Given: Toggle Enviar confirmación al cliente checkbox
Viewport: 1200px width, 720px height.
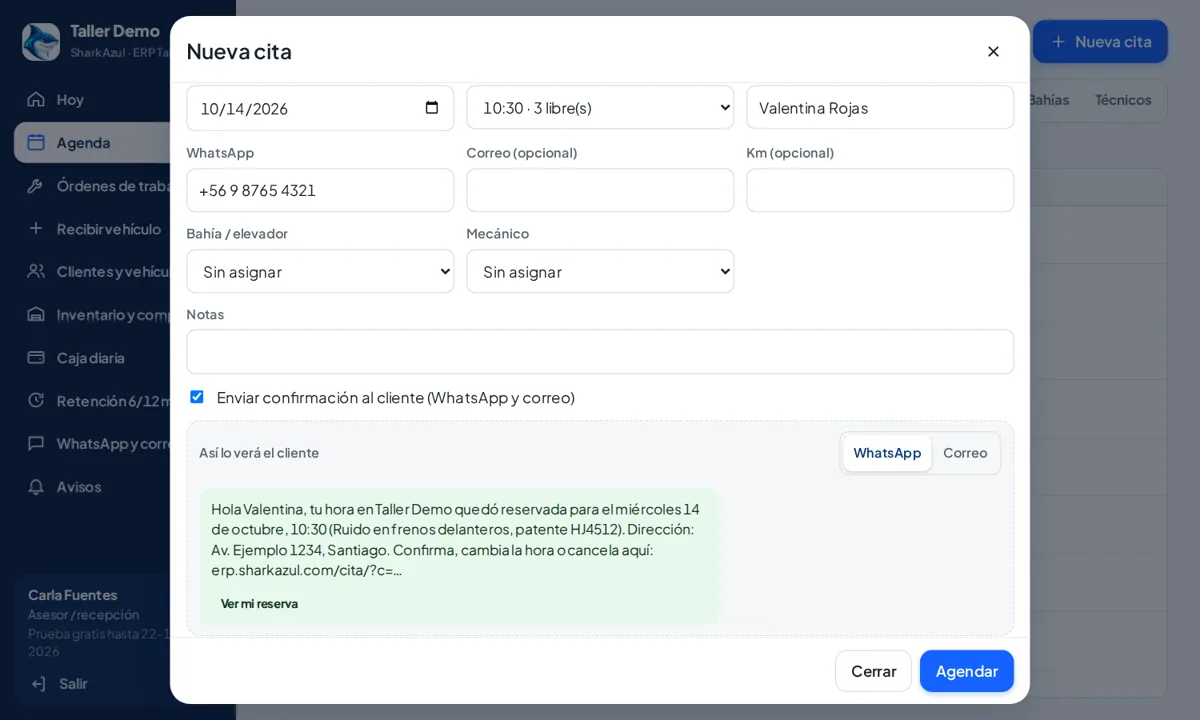Looking at the screenshot, I should tap(197, 397).
